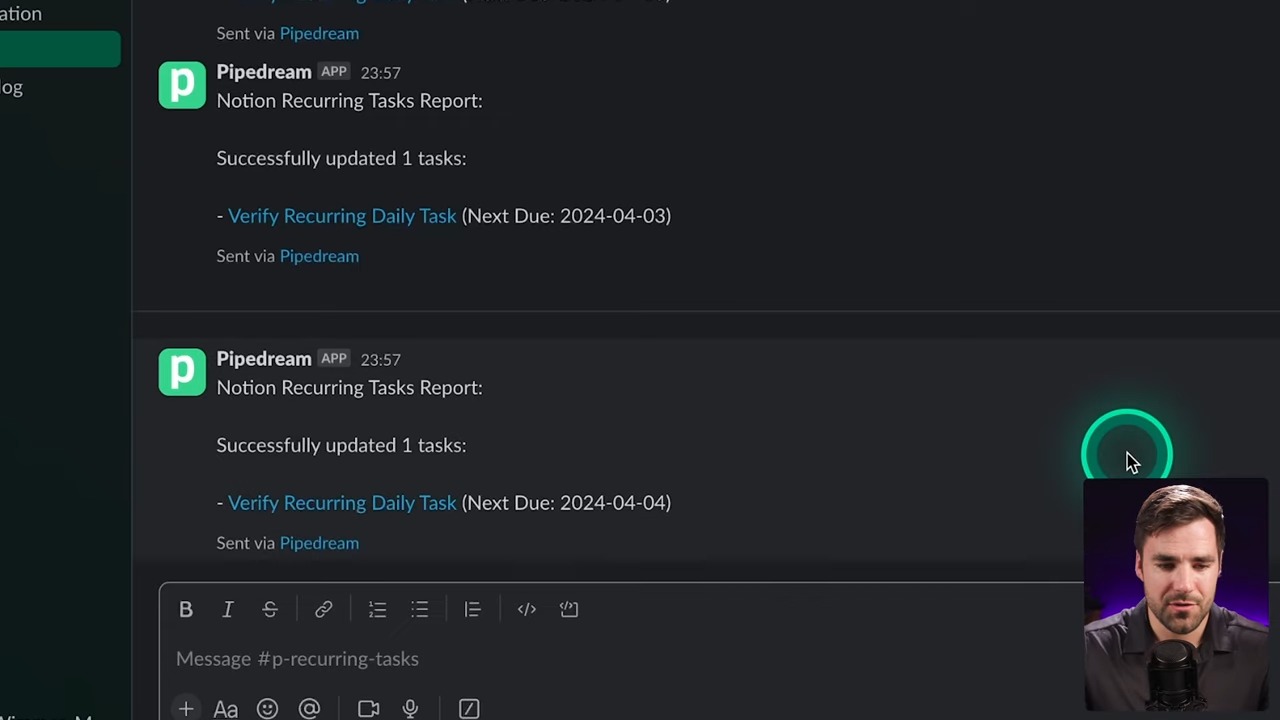1280x720 pixels.
Task: Open the attachments plus menu
Action: pos(186,709)
